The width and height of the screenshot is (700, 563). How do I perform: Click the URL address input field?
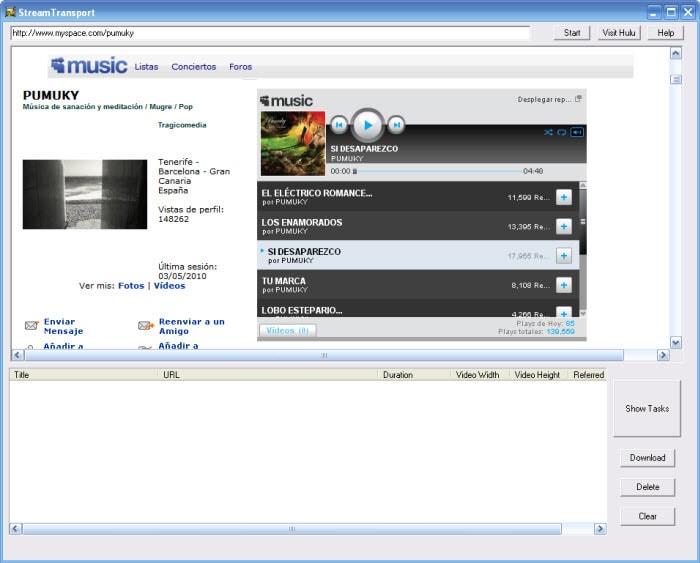270,33
